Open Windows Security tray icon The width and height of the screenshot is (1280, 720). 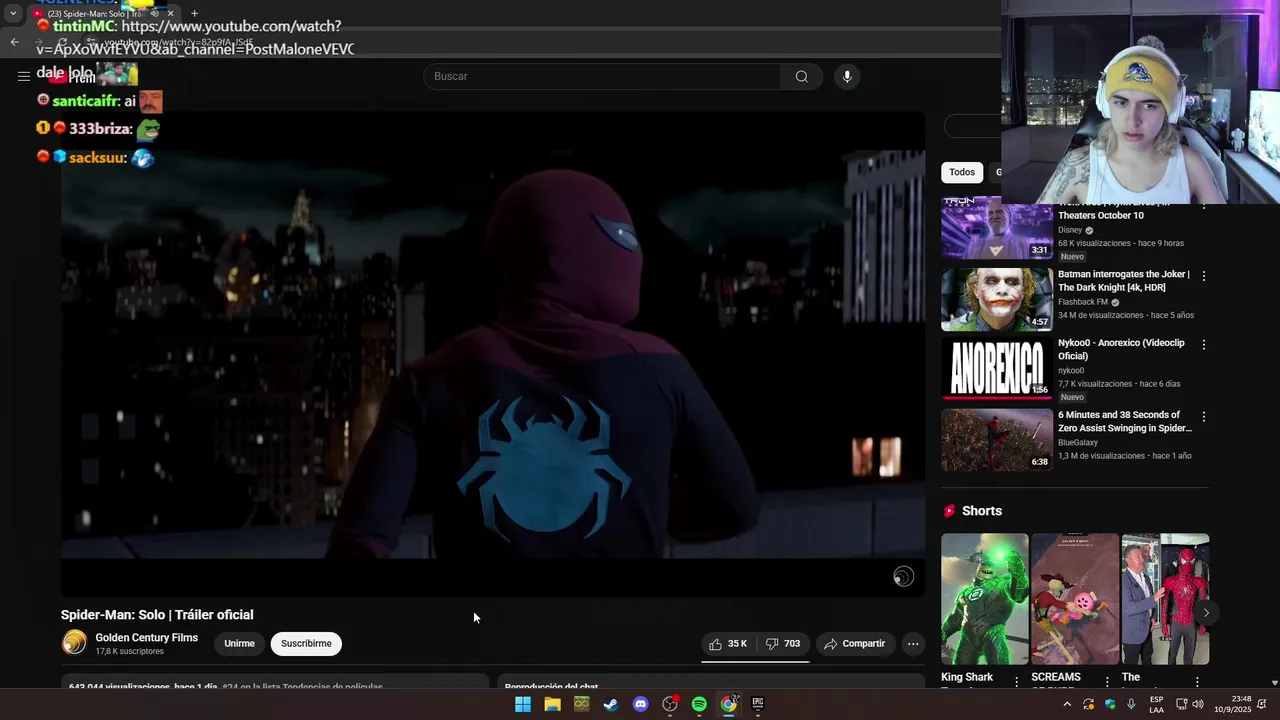(x=1110, y=704)
